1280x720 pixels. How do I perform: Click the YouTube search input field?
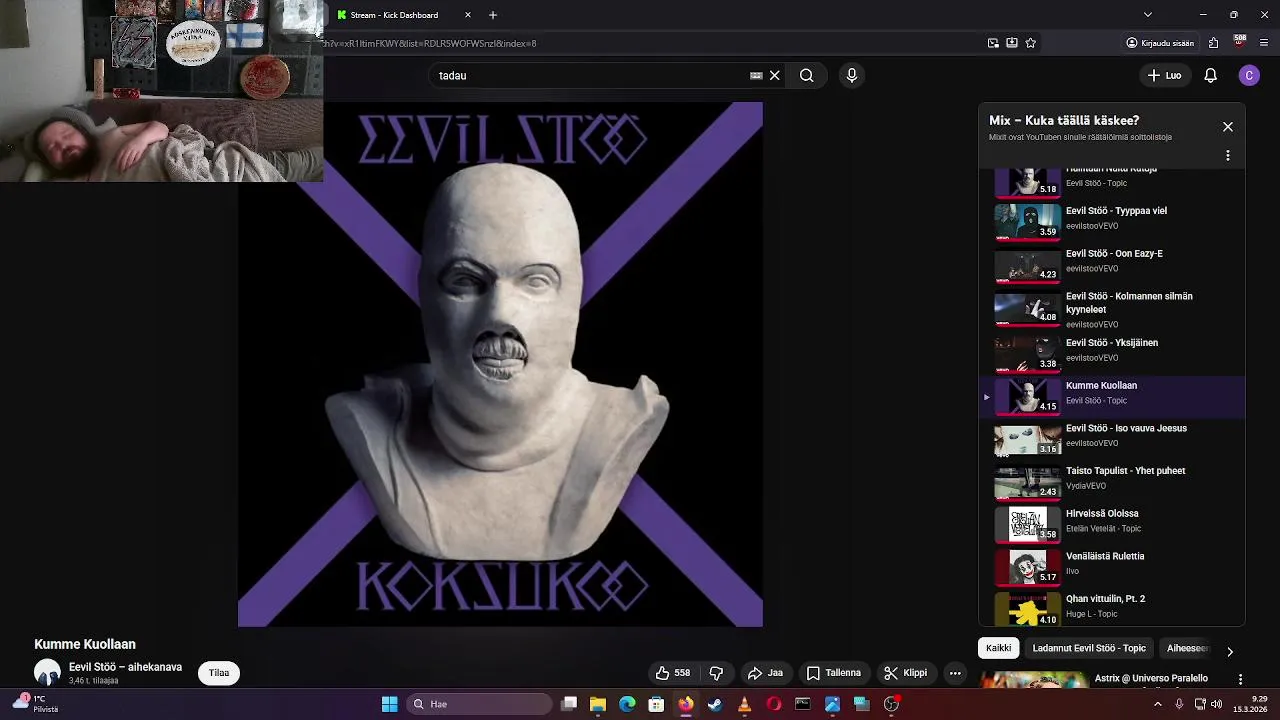(590, 75)
